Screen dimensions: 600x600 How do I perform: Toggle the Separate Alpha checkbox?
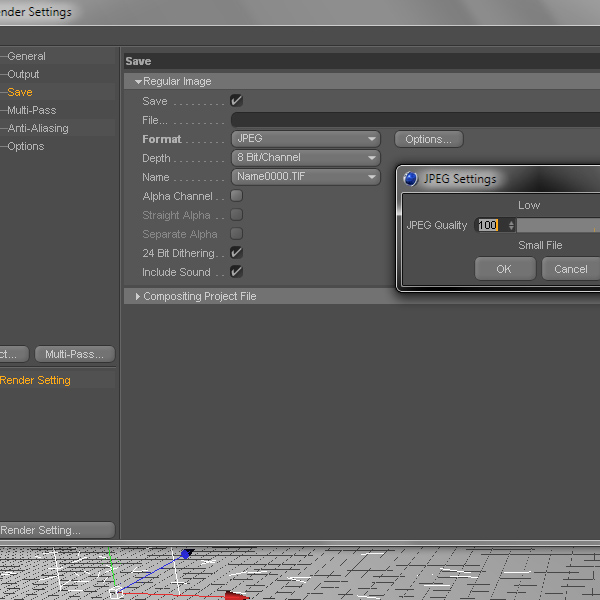coord(236,233)
